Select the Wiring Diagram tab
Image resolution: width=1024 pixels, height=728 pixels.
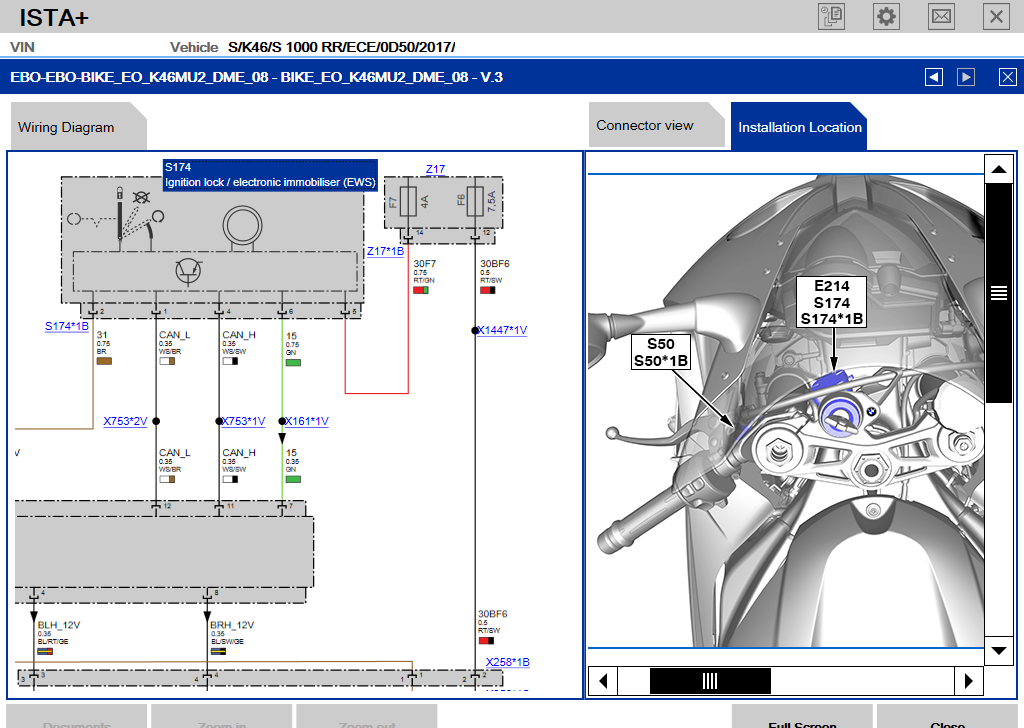click(x=66, y=127)
